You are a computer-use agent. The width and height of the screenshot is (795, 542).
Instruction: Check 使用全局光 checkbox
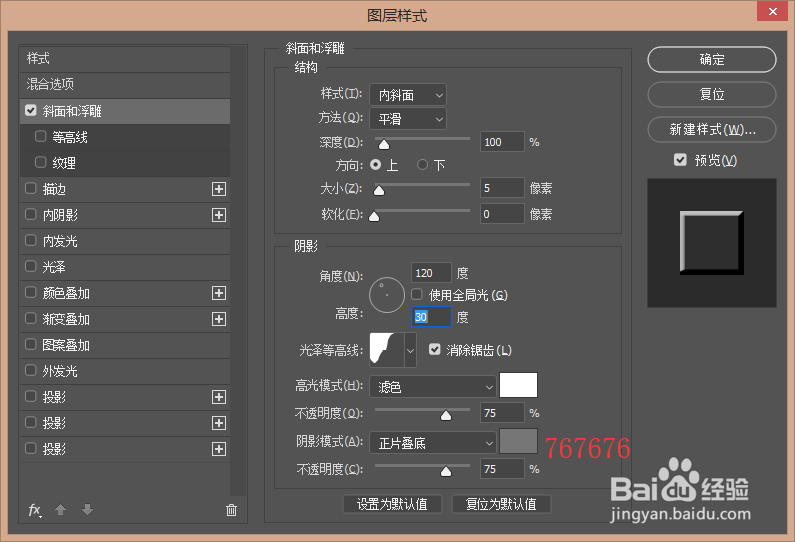pos(417,294)
